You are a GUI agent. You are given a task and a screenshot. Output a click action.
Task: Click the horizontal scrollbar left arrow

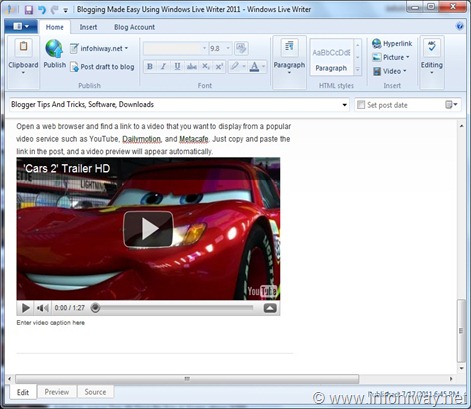coord(9,379)
